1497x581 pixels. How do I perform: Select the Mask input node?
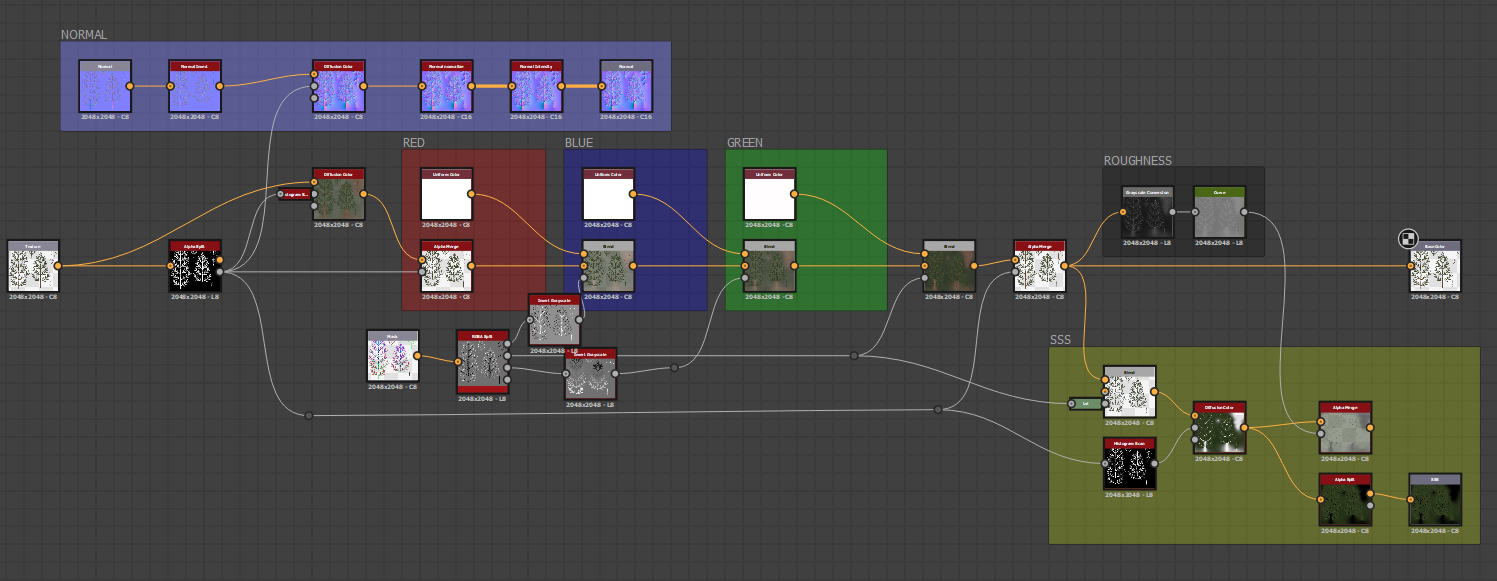coord(393,356)
